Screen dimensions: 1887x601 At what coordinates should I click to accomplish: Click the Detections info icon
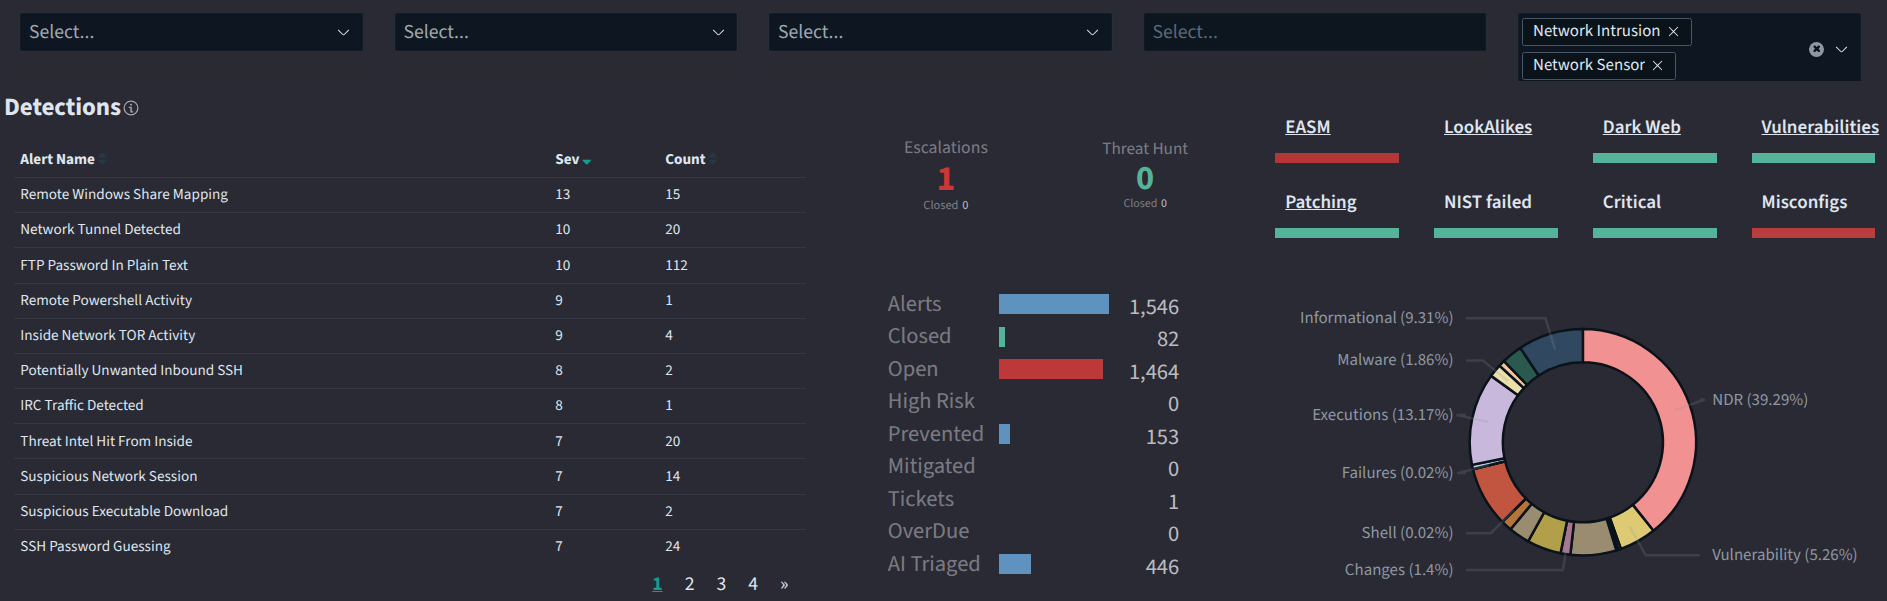pyautogui.click(x=131, y=108)
